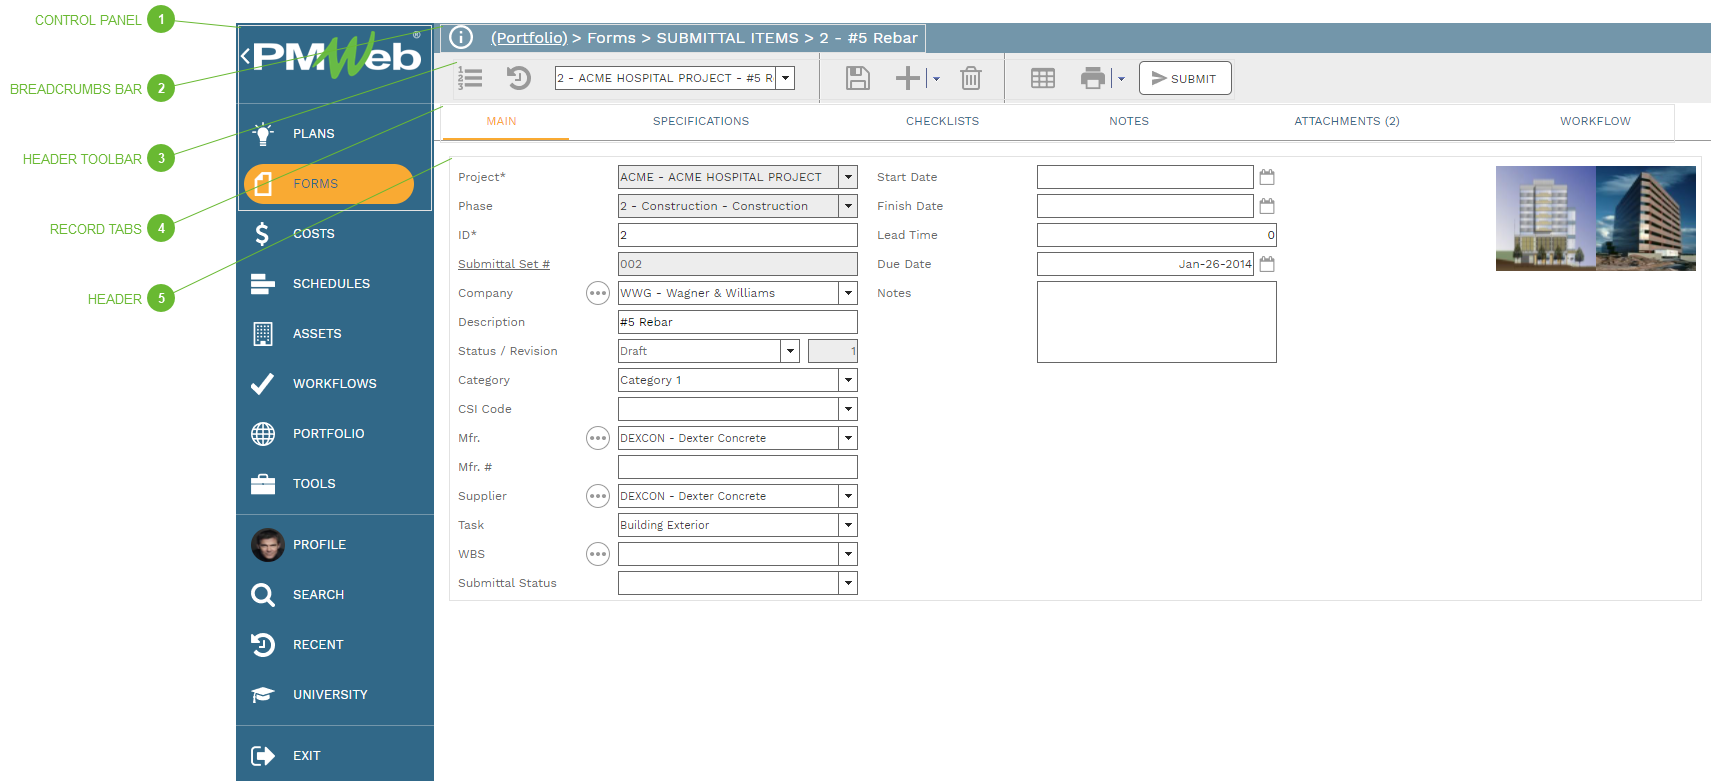Click the history icon in header toolbar
The height and width of the screenshot is (784, 1714).
click(x=518, y=78)
